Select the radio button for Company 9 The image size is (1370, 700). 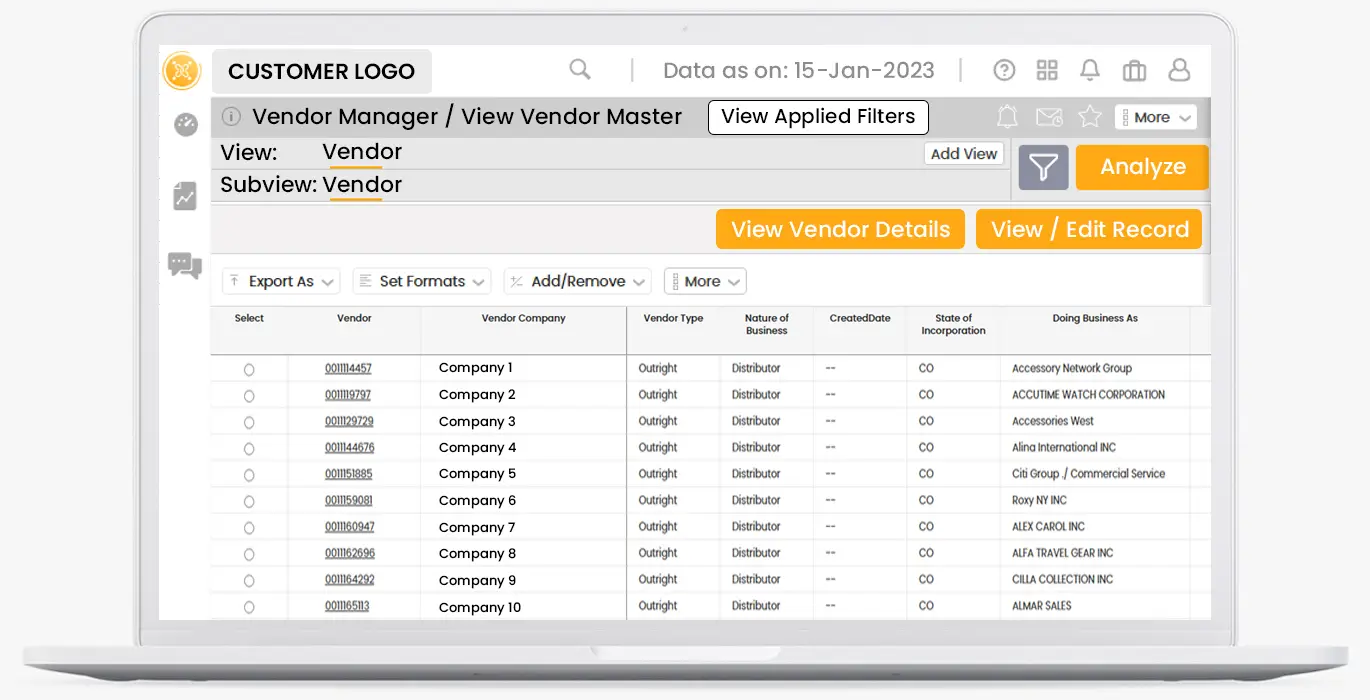[x=249, y=581]
